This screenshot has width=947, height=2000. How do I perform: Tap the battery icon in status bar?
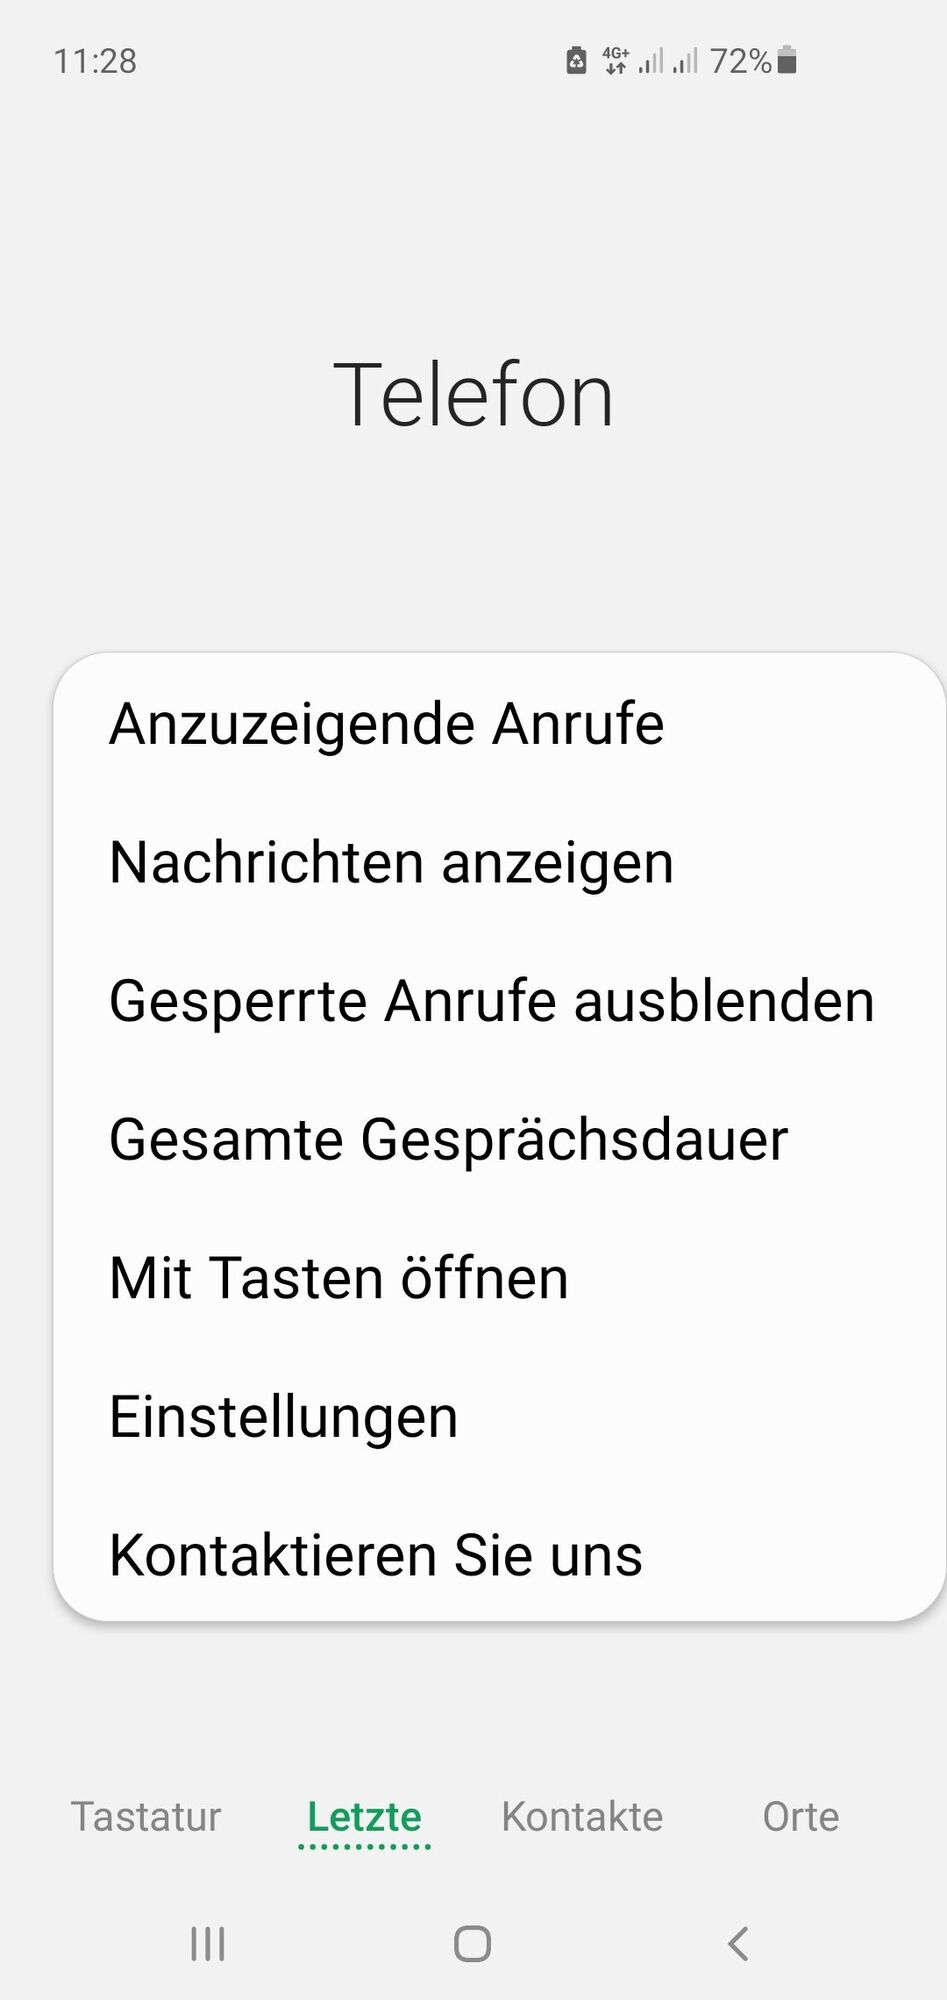pos(787,61)
